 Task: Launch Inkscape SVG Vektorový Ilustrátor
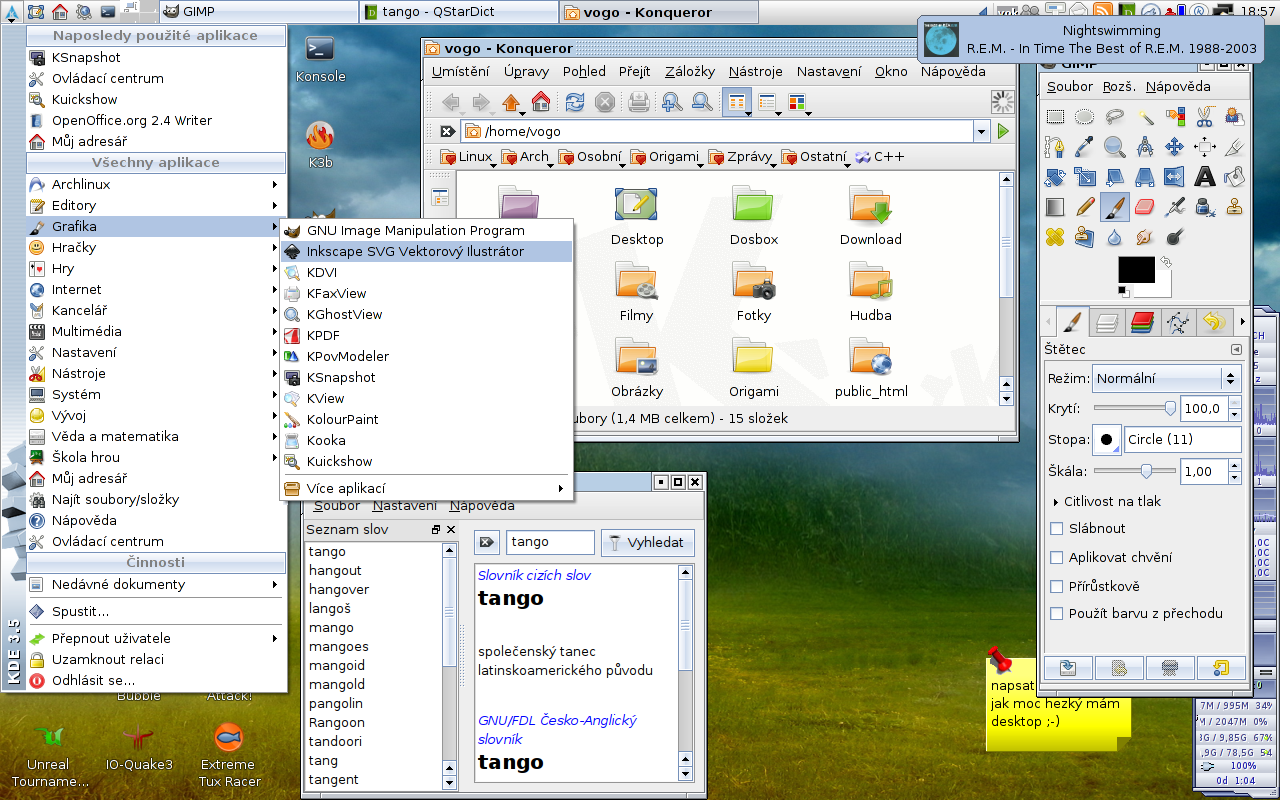[x=426, y=251]
